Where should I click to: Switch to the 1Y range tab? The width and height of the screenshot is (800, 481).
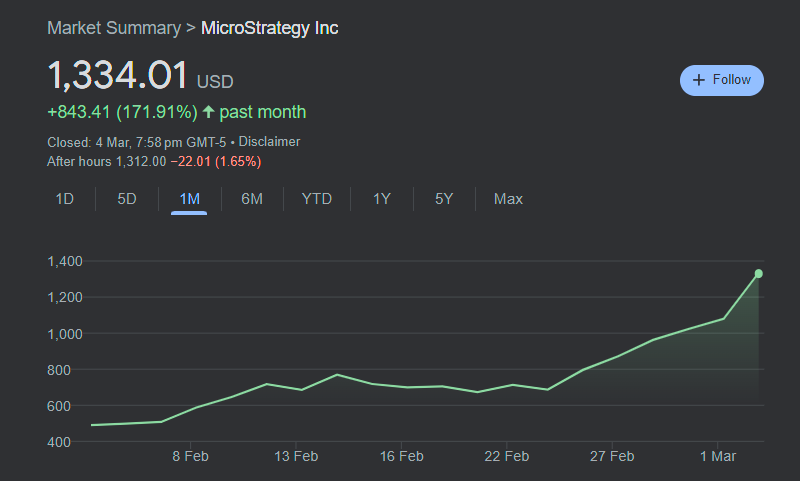[x=382, y=199]
